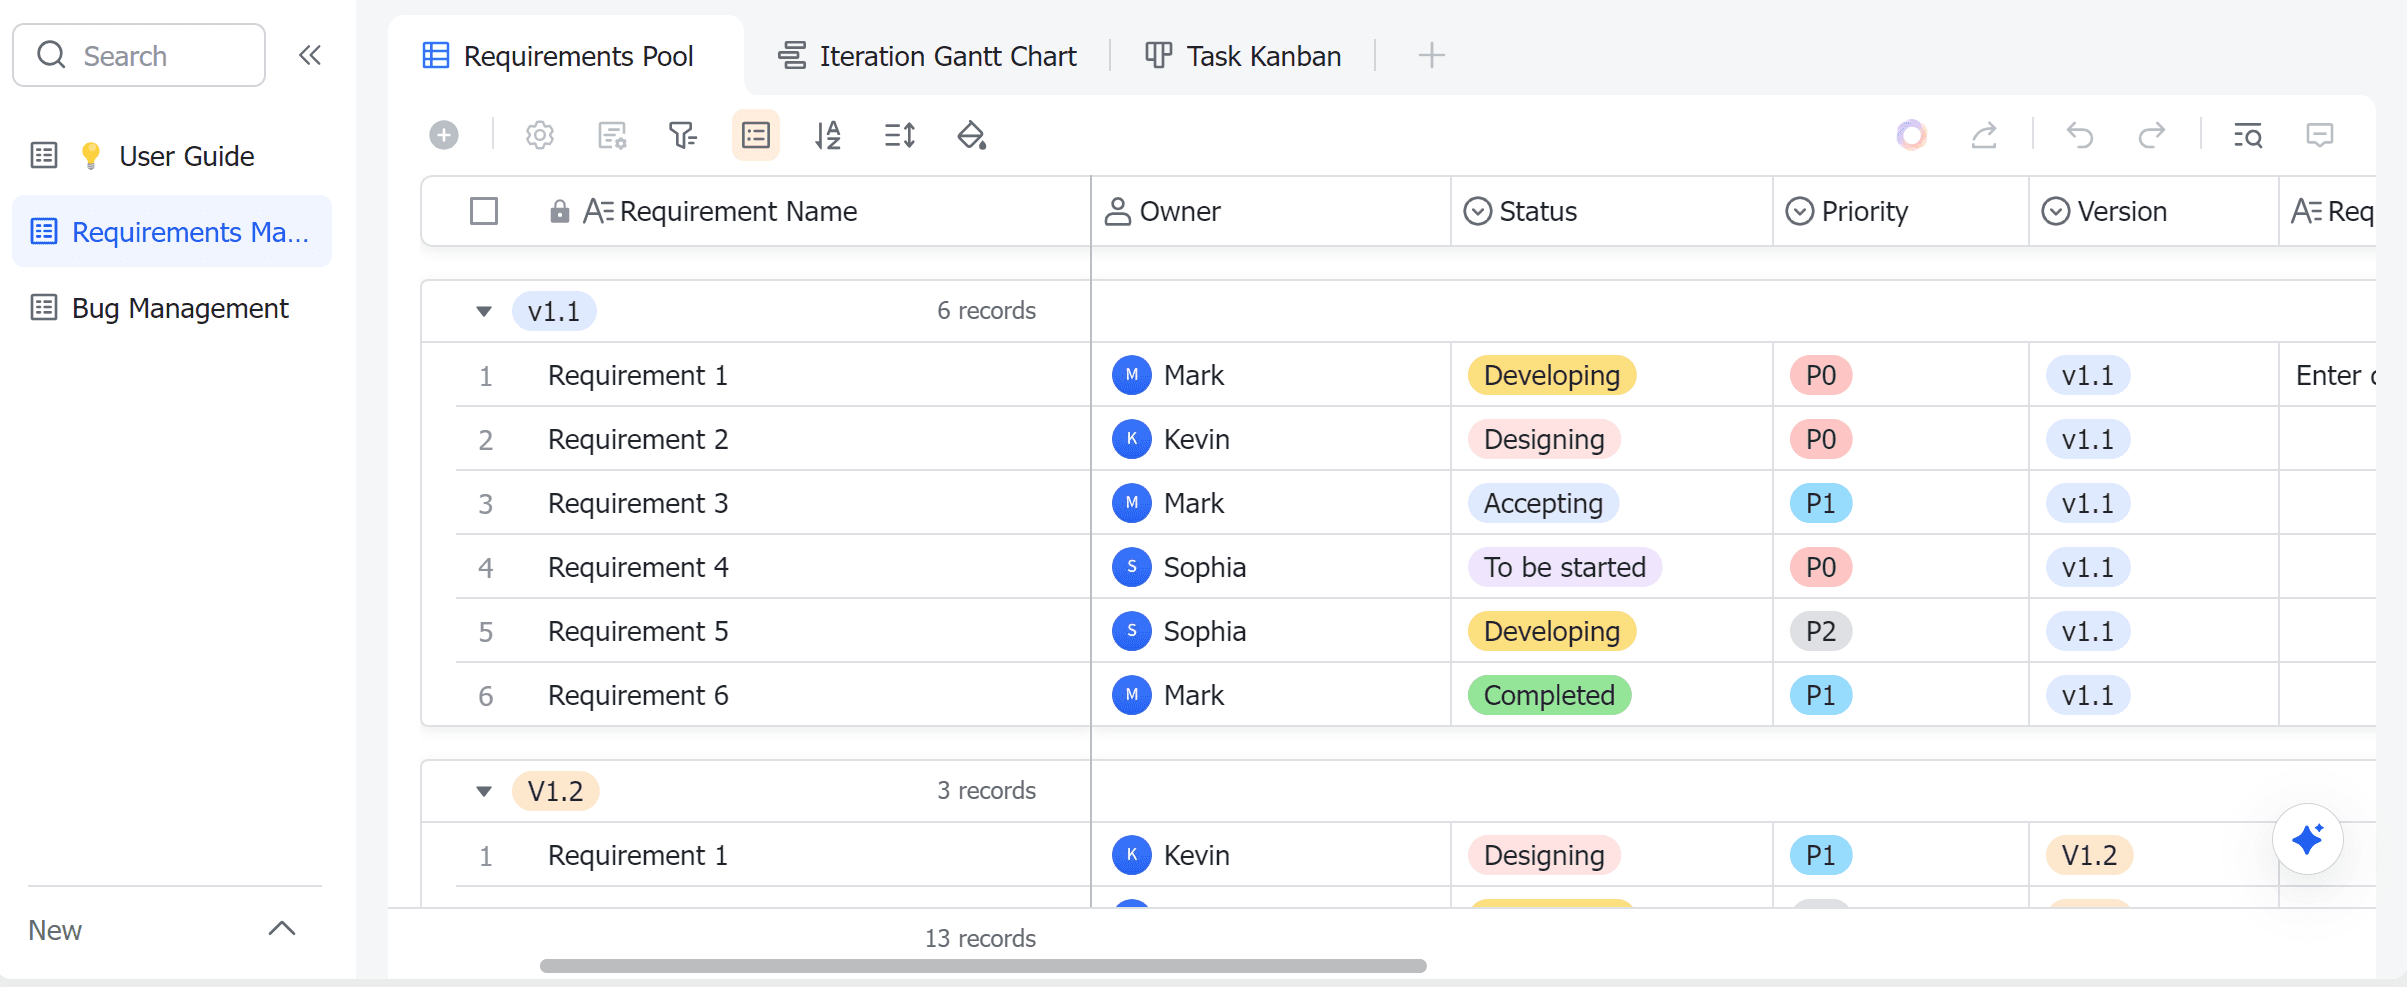Switch to the Iteration Gantt Chart tab
2407x987 pixels.
point(928,56)
